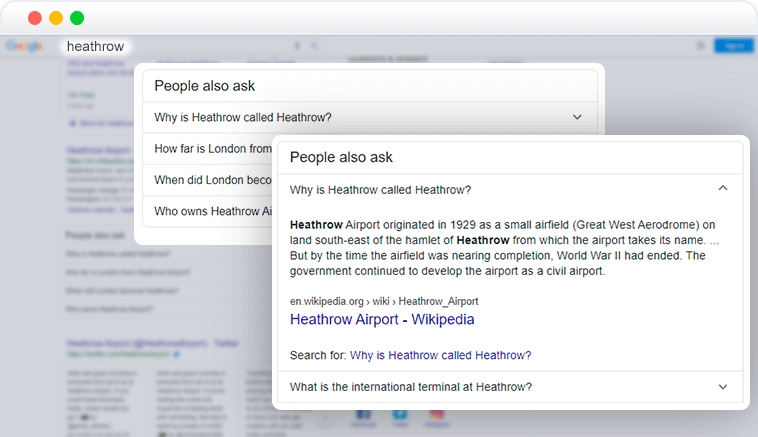Screen dimensions: 758x437
Task: Open the Heathrow Airport - Wikipedia link
Action: 382,320
